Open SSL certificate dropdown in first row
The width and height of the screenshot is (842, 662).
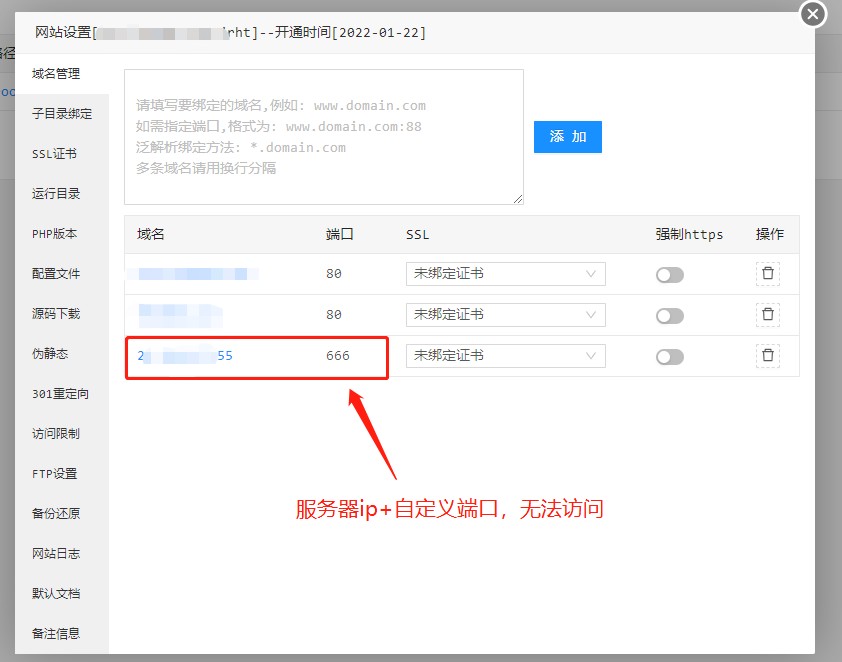click(x=505, y=274)
